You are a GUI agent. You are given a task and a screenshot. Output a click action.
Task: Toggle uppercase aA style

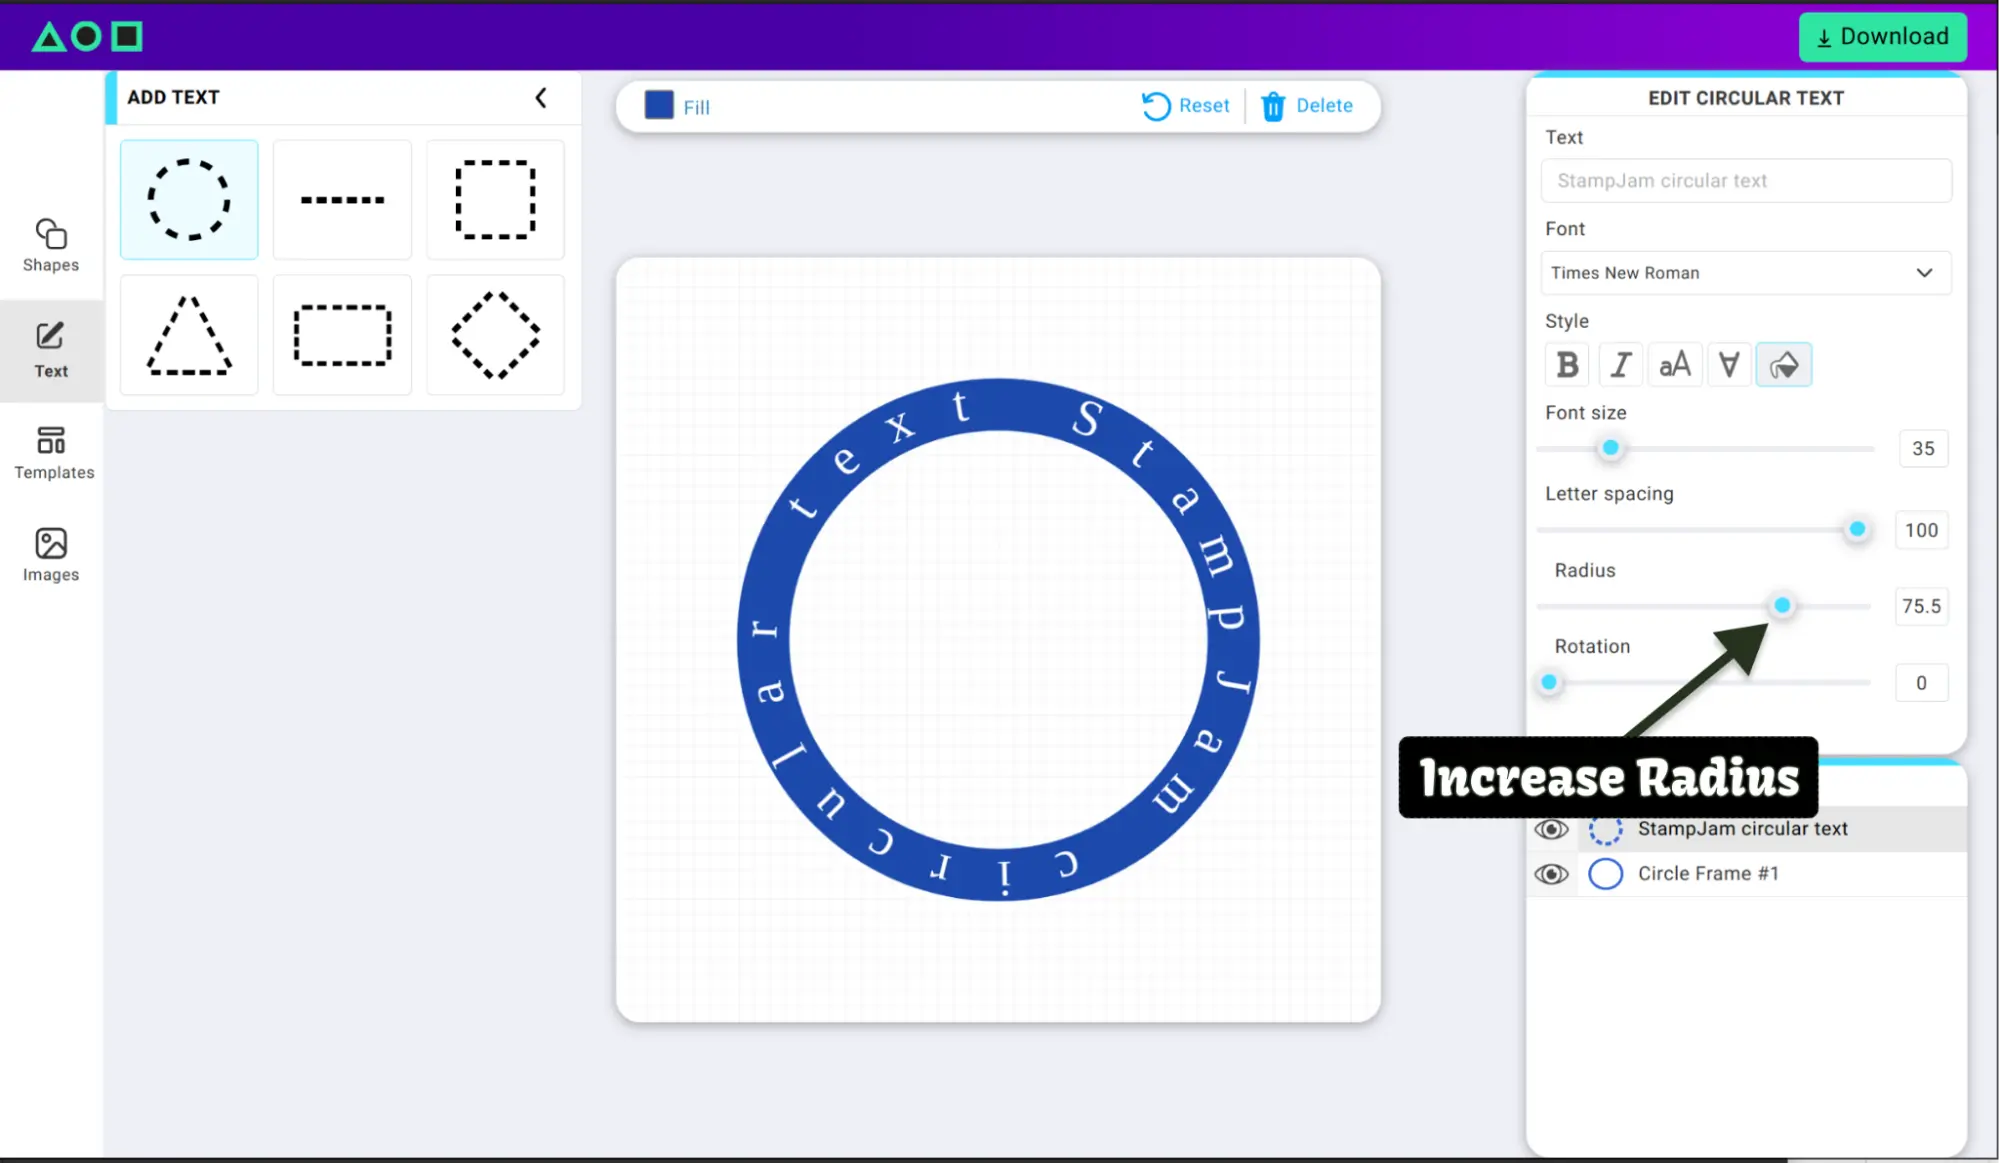1675,365
